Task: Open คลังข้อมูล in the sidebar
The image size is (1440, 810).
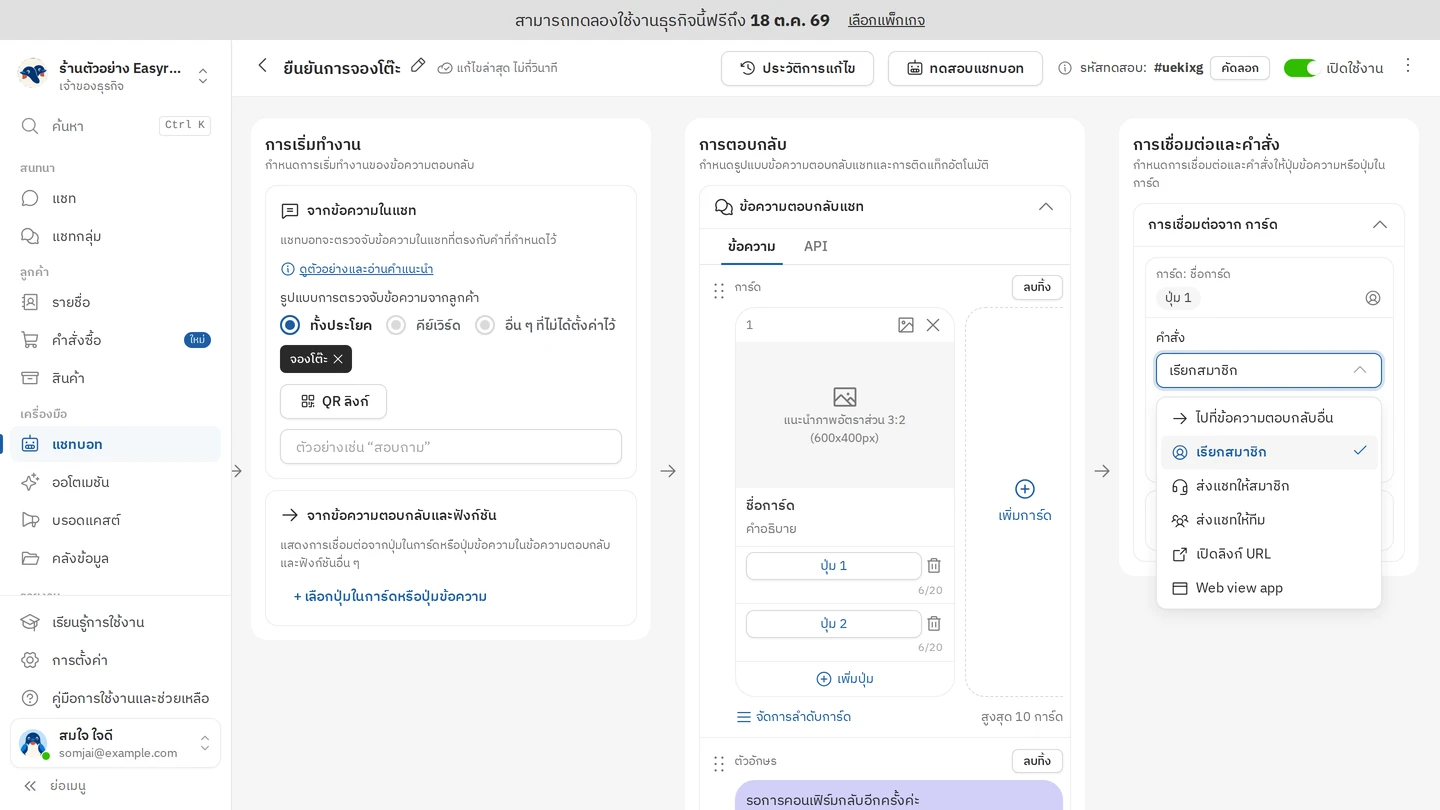Action: [115, 558]
